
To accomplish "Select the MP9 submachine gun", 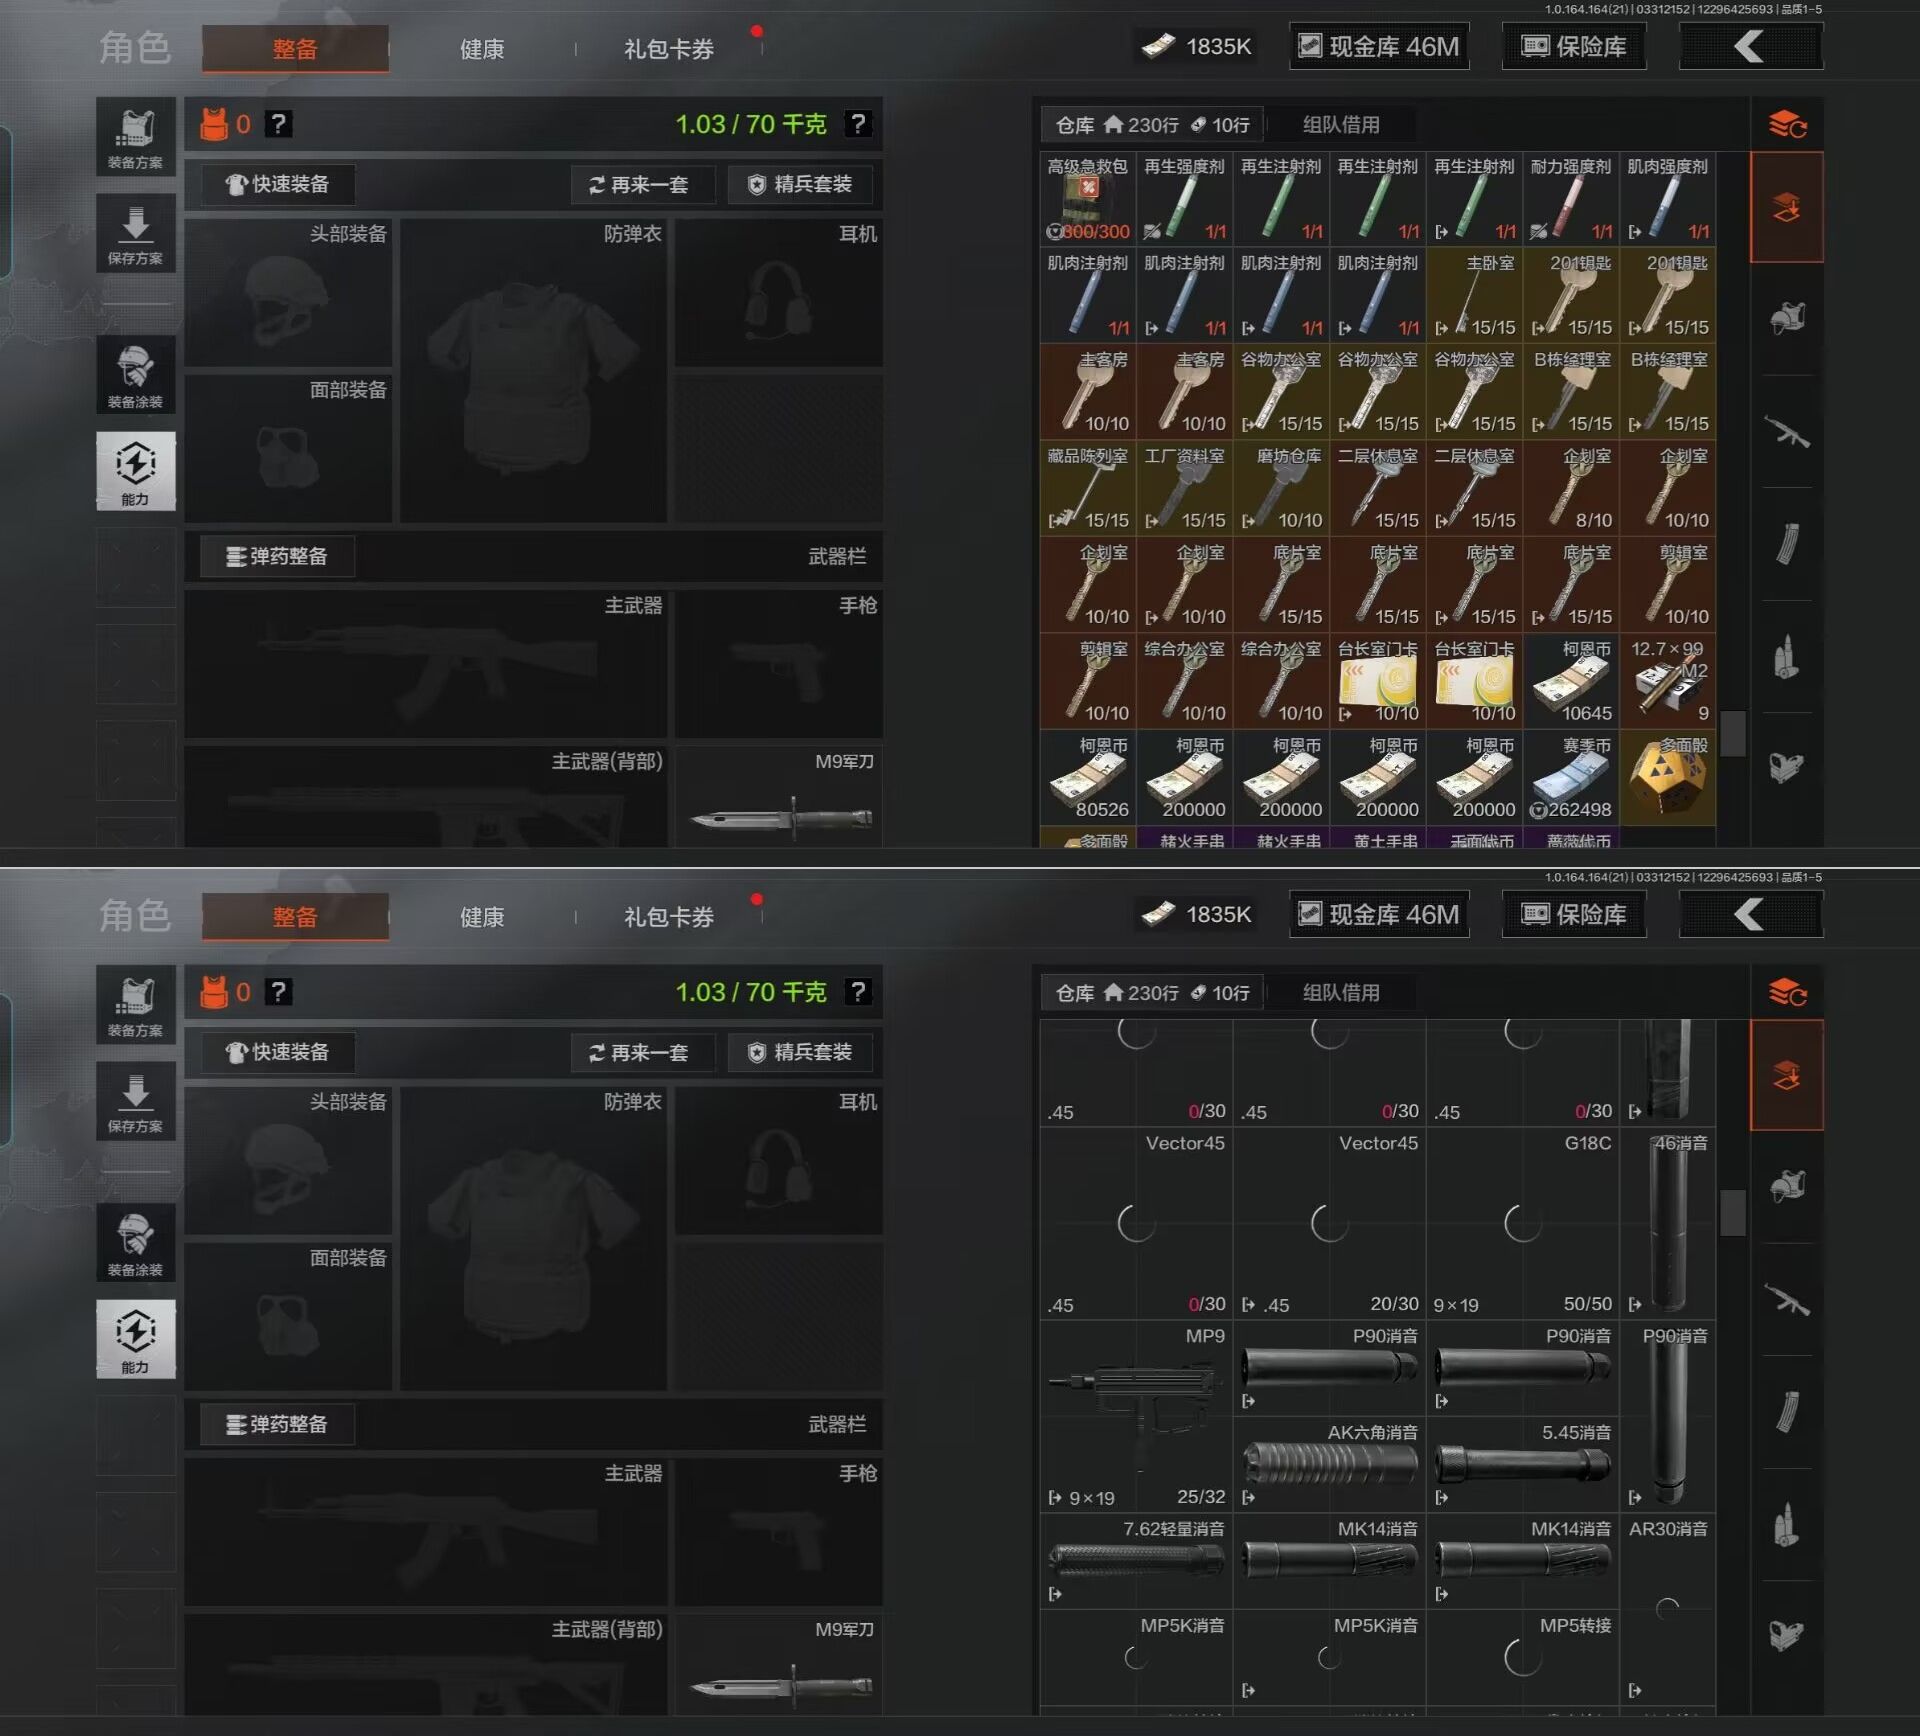I will click(x=1136, y=1415).
